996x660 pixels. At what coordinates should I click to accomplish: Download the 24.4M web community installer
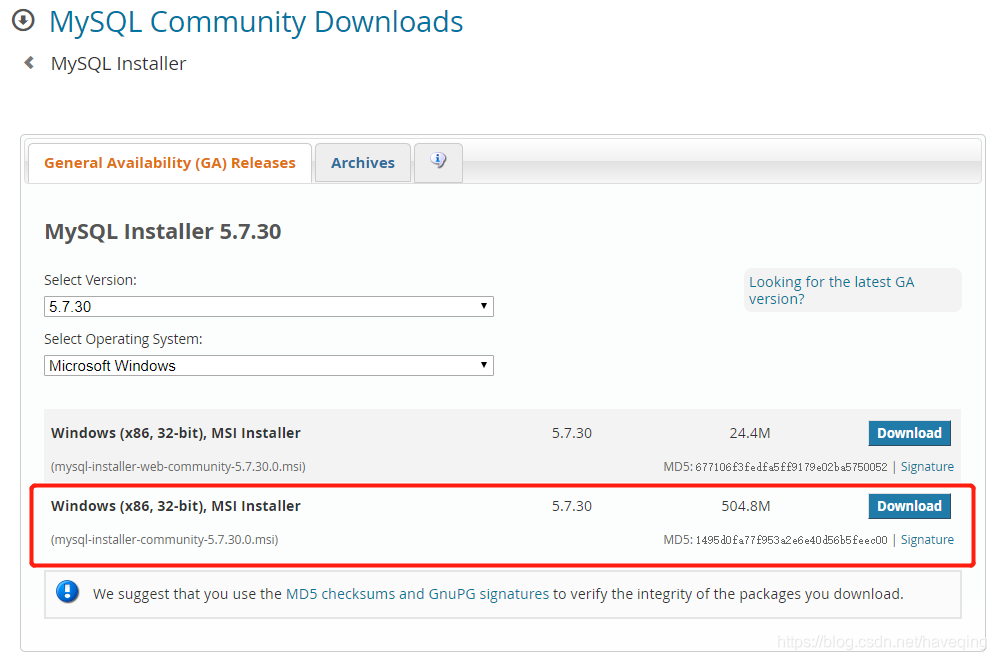pyautogui.click(x=909, y=433)
